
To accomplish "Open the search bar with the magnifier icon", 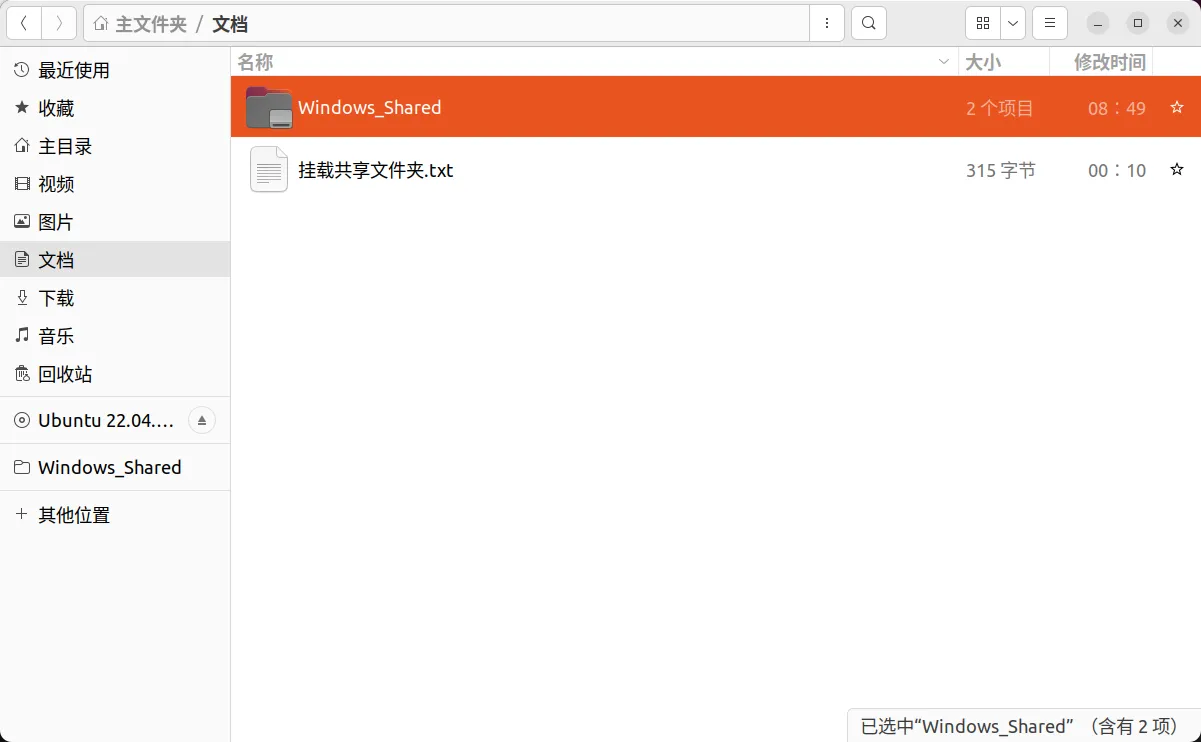I will pyautogui.click(x=867, y=22).
